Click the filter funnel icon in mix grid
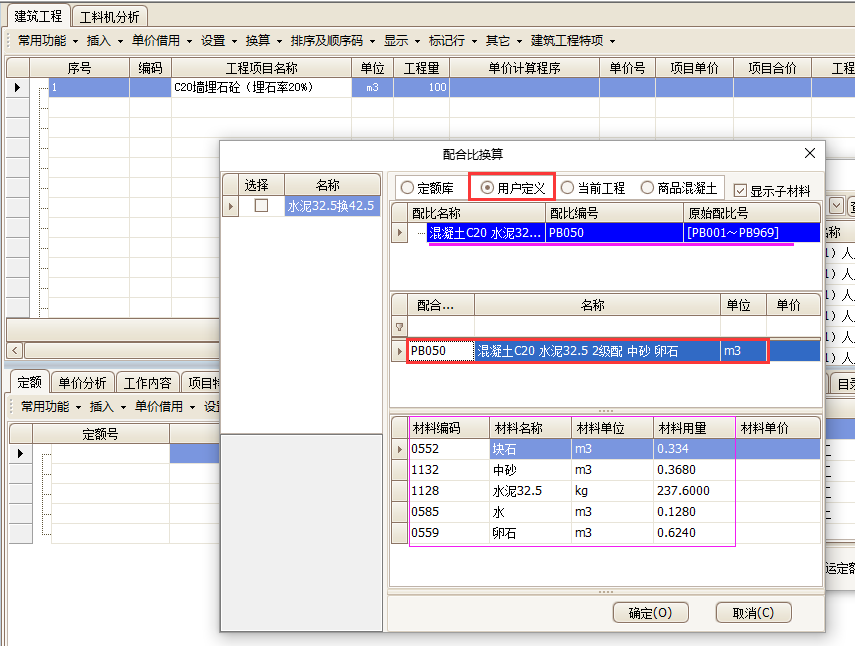 pos(400,327)
